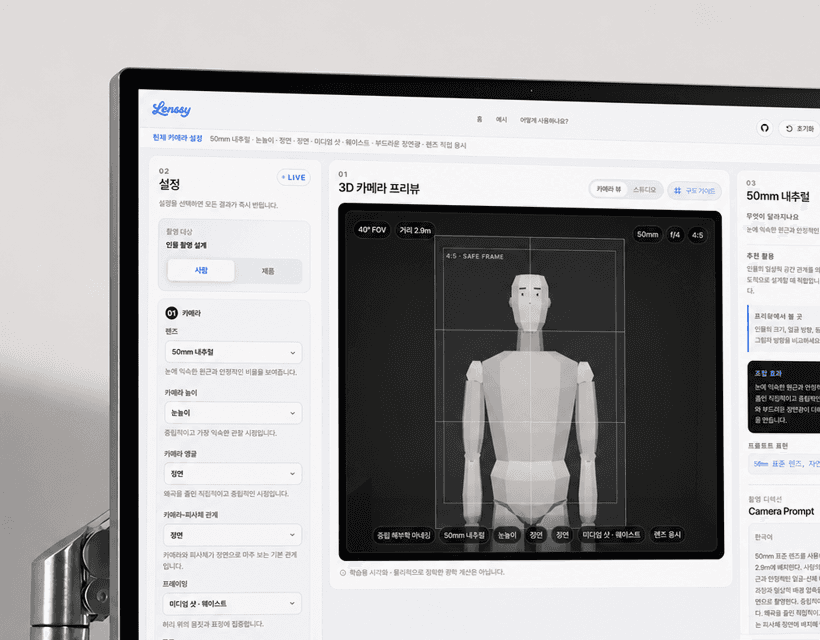Open the 프레이밍 dropdown showing 미디엄 샷 · 웨이스트
820x640 pixels.
(232, 603)
